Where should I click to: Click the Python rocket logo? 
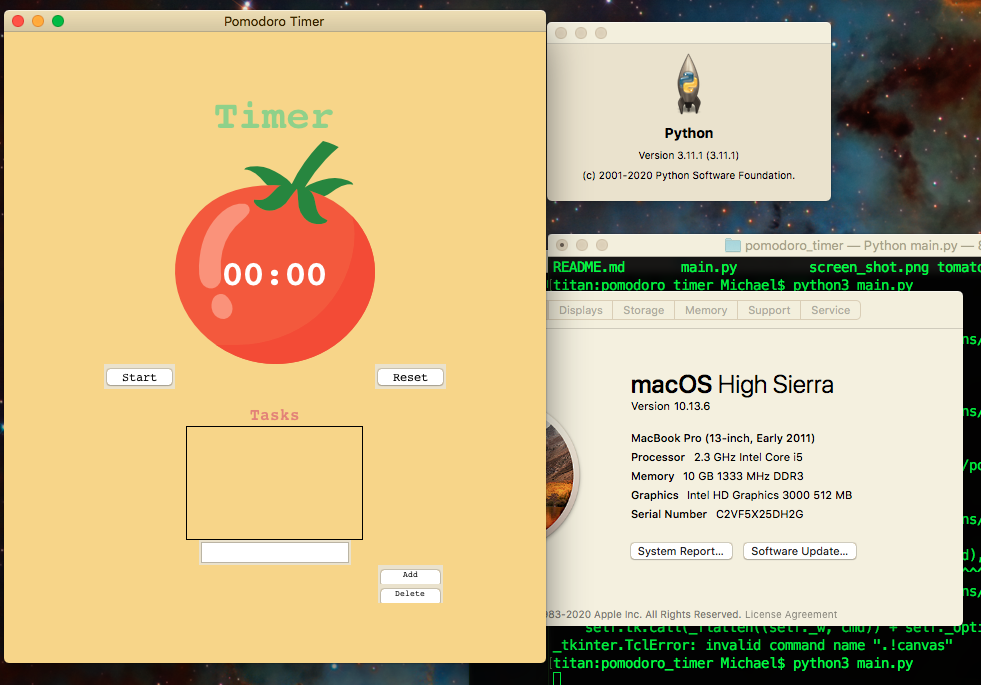688,80
